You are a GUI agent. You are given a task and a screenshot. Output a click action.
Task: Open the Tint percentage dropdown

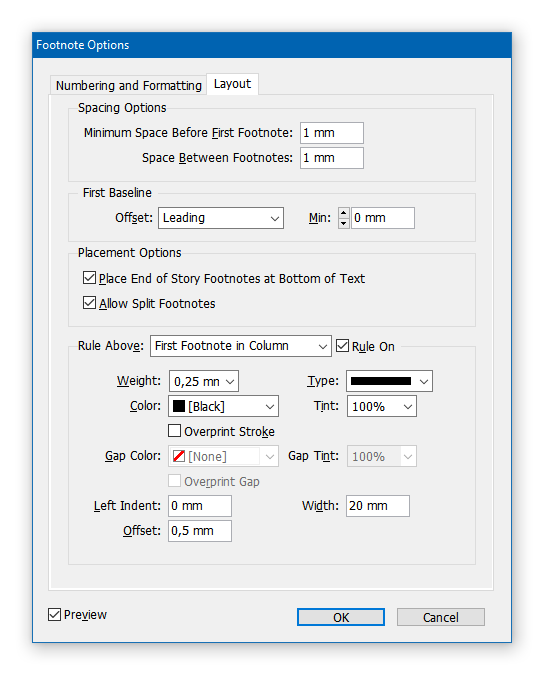tap(382, 406)
